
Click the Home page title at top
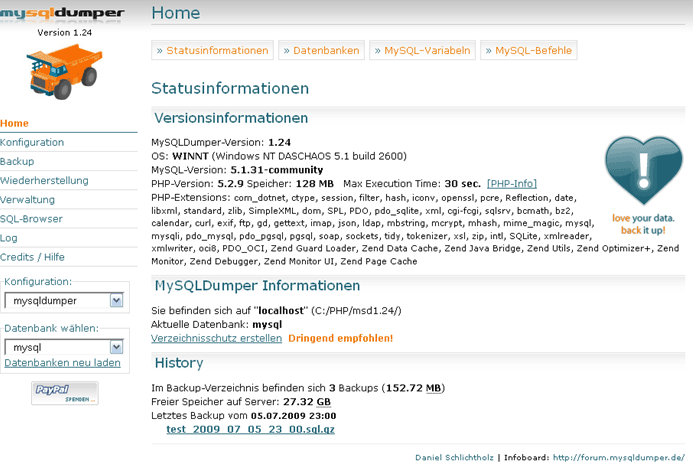coord(175,13)
